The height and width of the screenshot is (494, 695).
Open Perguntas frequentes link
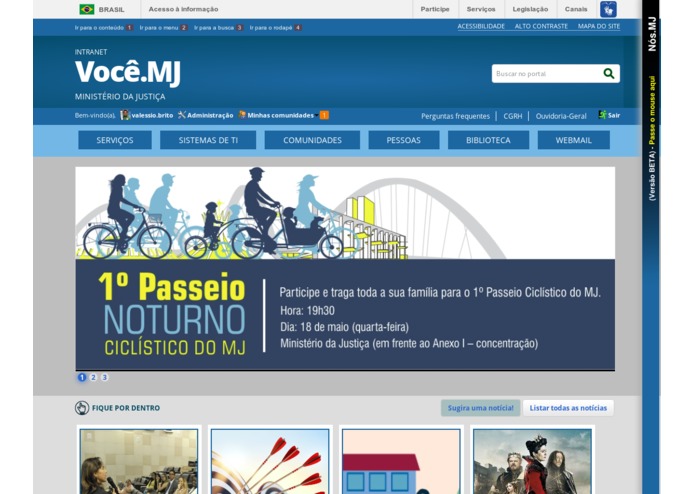click(x=455, y=116)
